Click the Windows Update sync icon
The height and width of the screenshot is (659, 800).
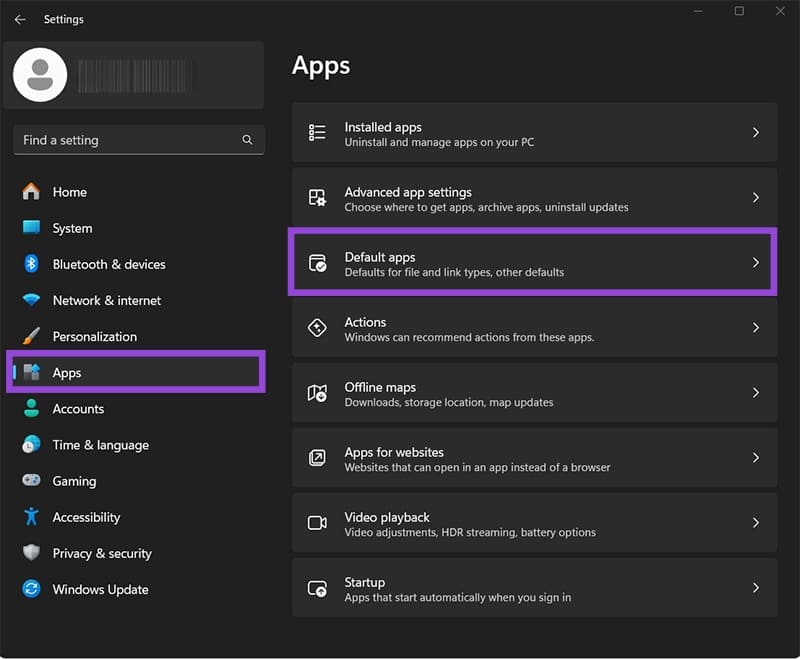coord(31,589)
